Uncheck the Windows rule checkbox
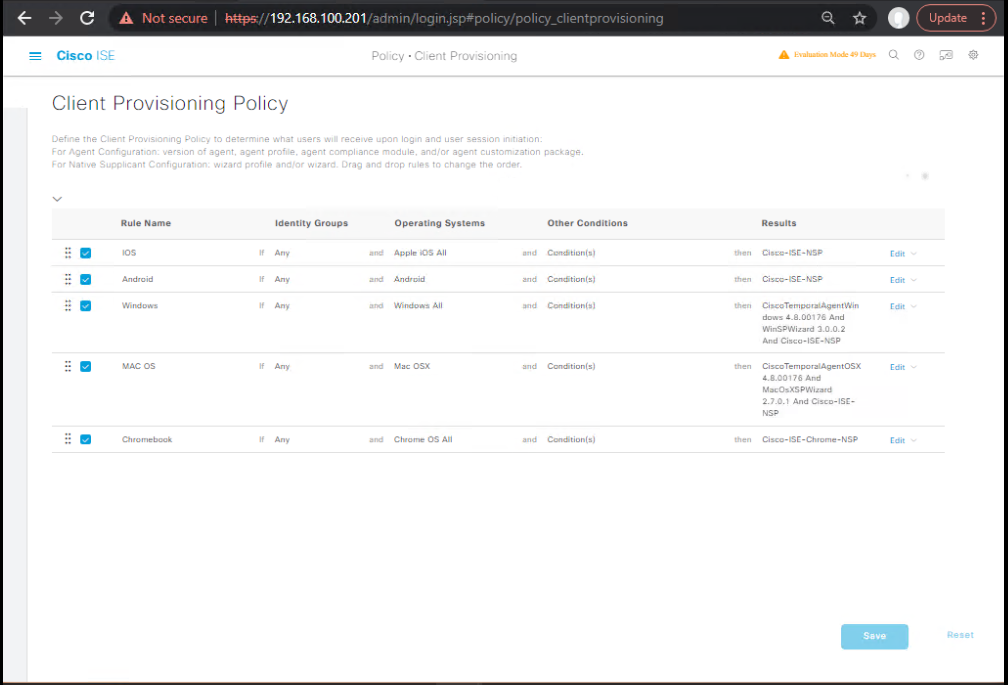This screenshot has width=1008, height=685. coord(86,306)
